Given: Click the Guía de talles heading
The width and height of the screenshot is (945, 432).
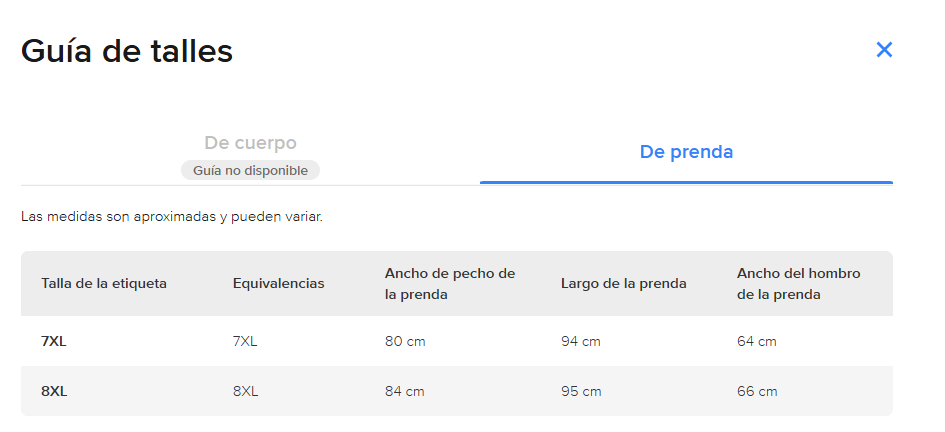Looking at the screenshot, I should pos(127,51).
